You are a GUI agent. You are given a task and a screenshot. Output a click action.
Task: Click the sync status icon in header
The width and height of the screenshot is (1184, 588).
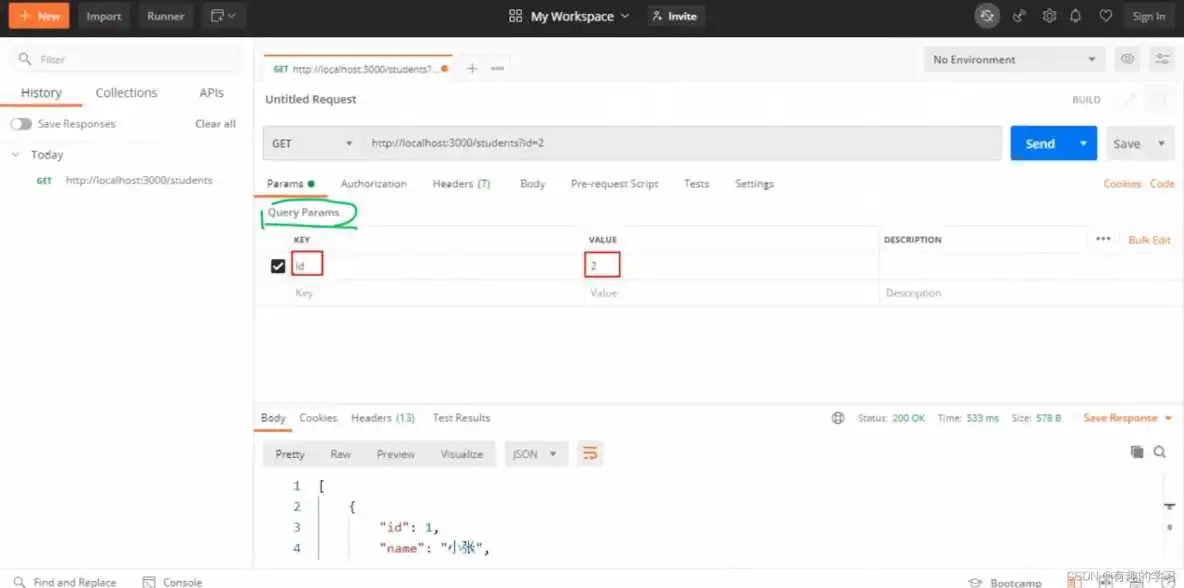click(987, 16)
